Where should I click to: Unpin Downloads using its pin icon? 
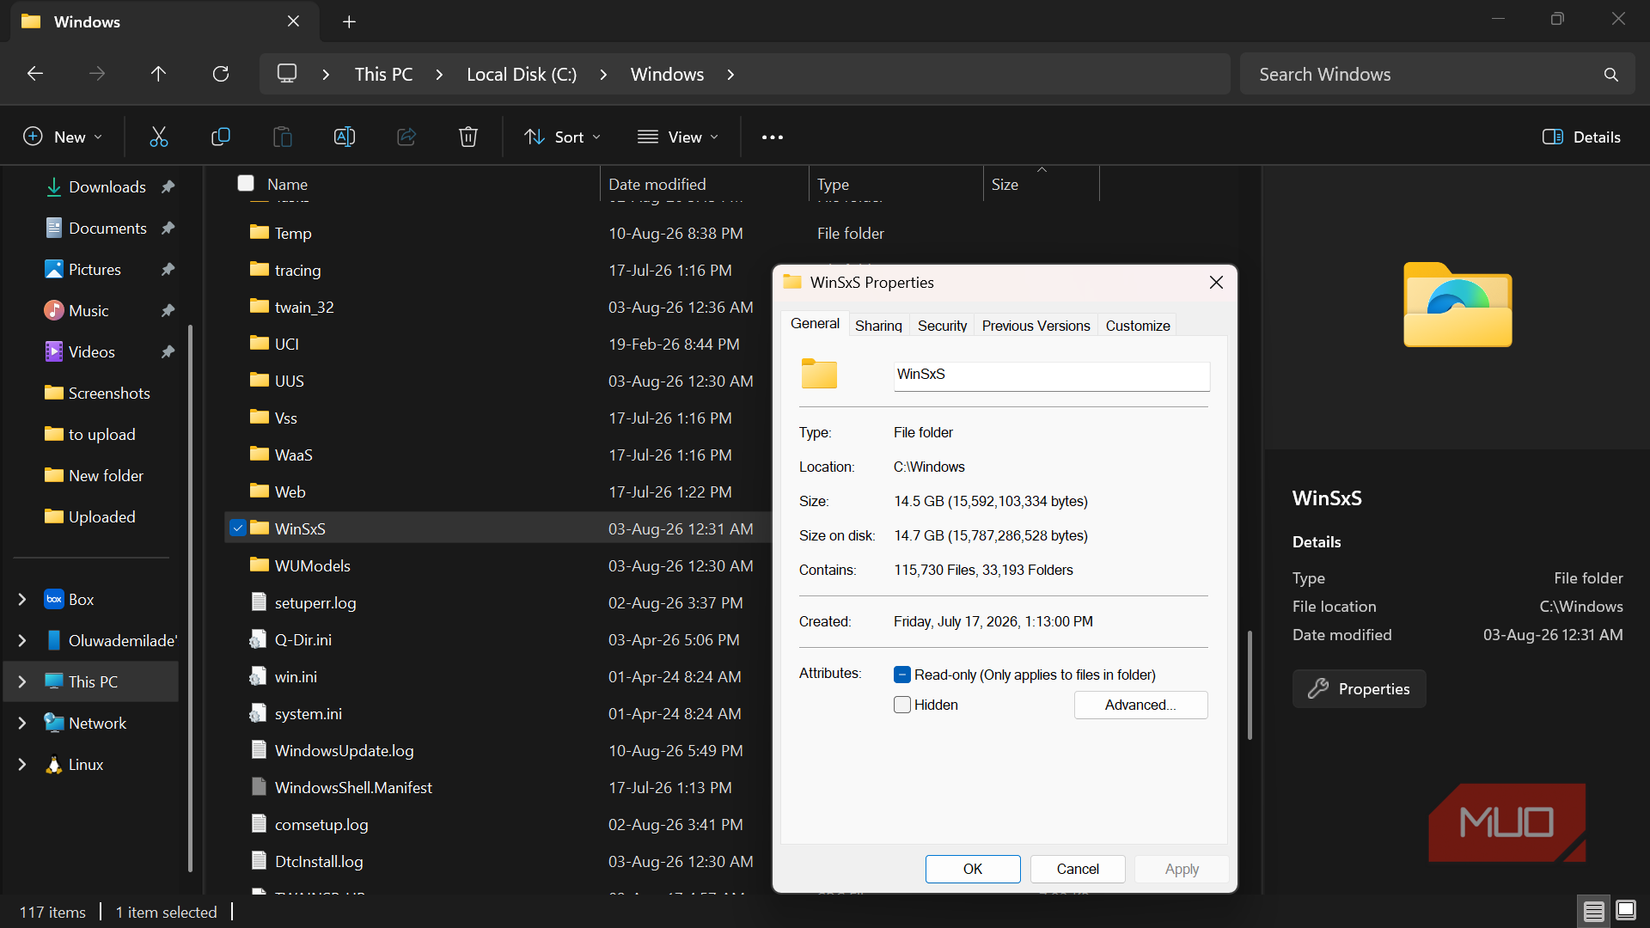click(x=168, y=187)
